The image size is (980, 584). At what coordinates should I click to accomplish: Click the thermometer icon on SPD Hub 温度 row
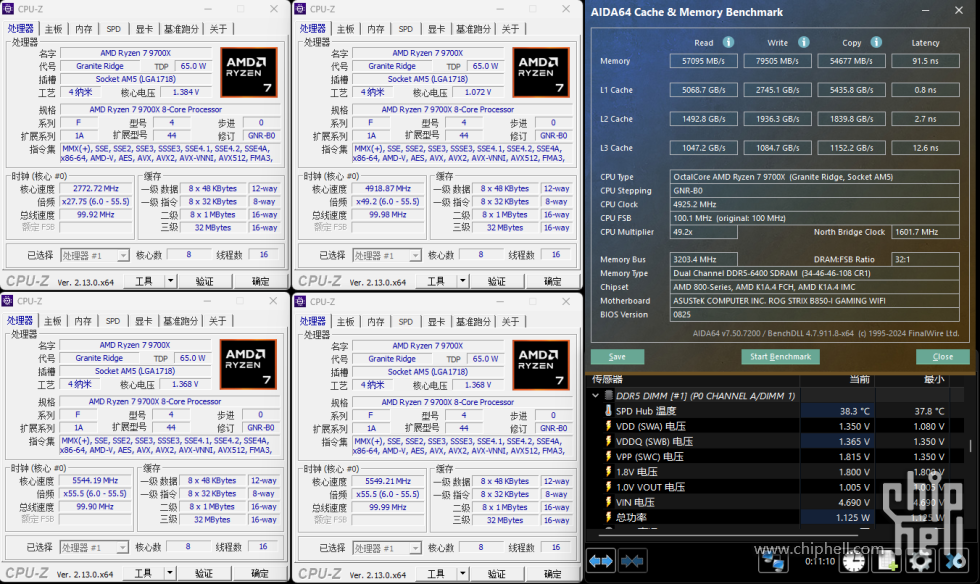608,410
